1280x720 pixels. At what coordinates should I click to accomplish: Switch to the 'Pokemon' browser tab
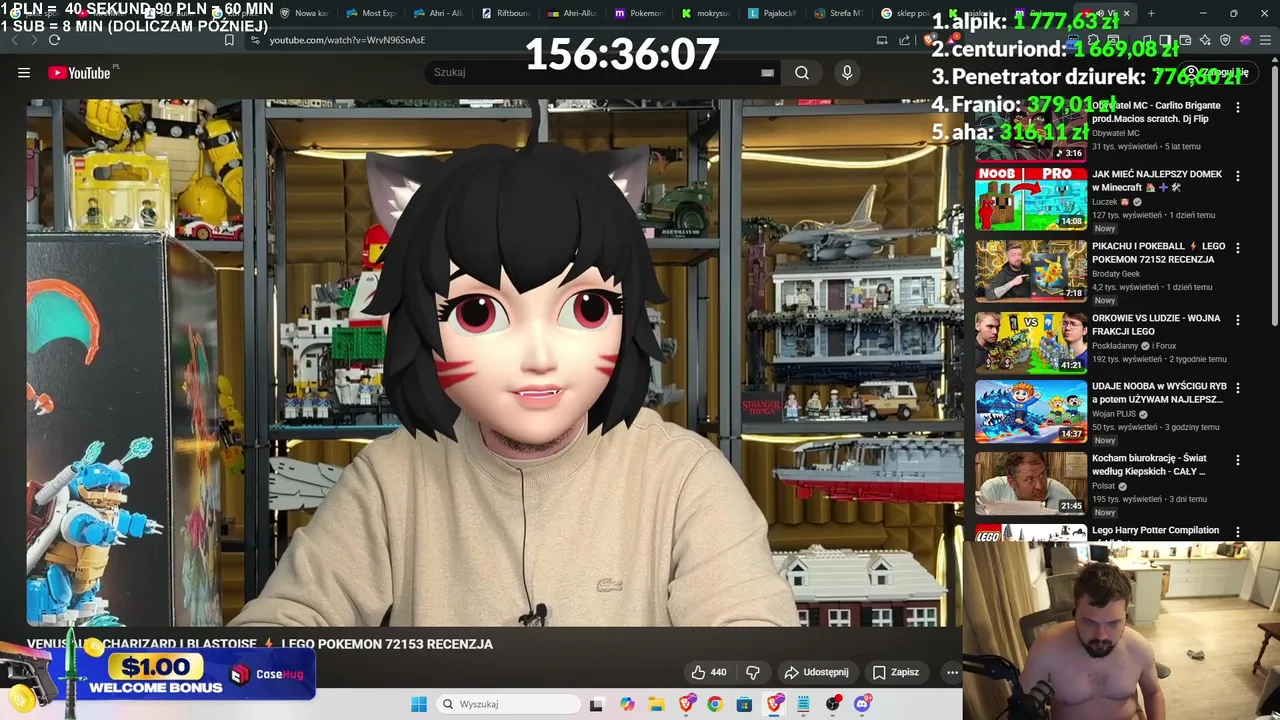pyautogui.click(x=639, y=13)
